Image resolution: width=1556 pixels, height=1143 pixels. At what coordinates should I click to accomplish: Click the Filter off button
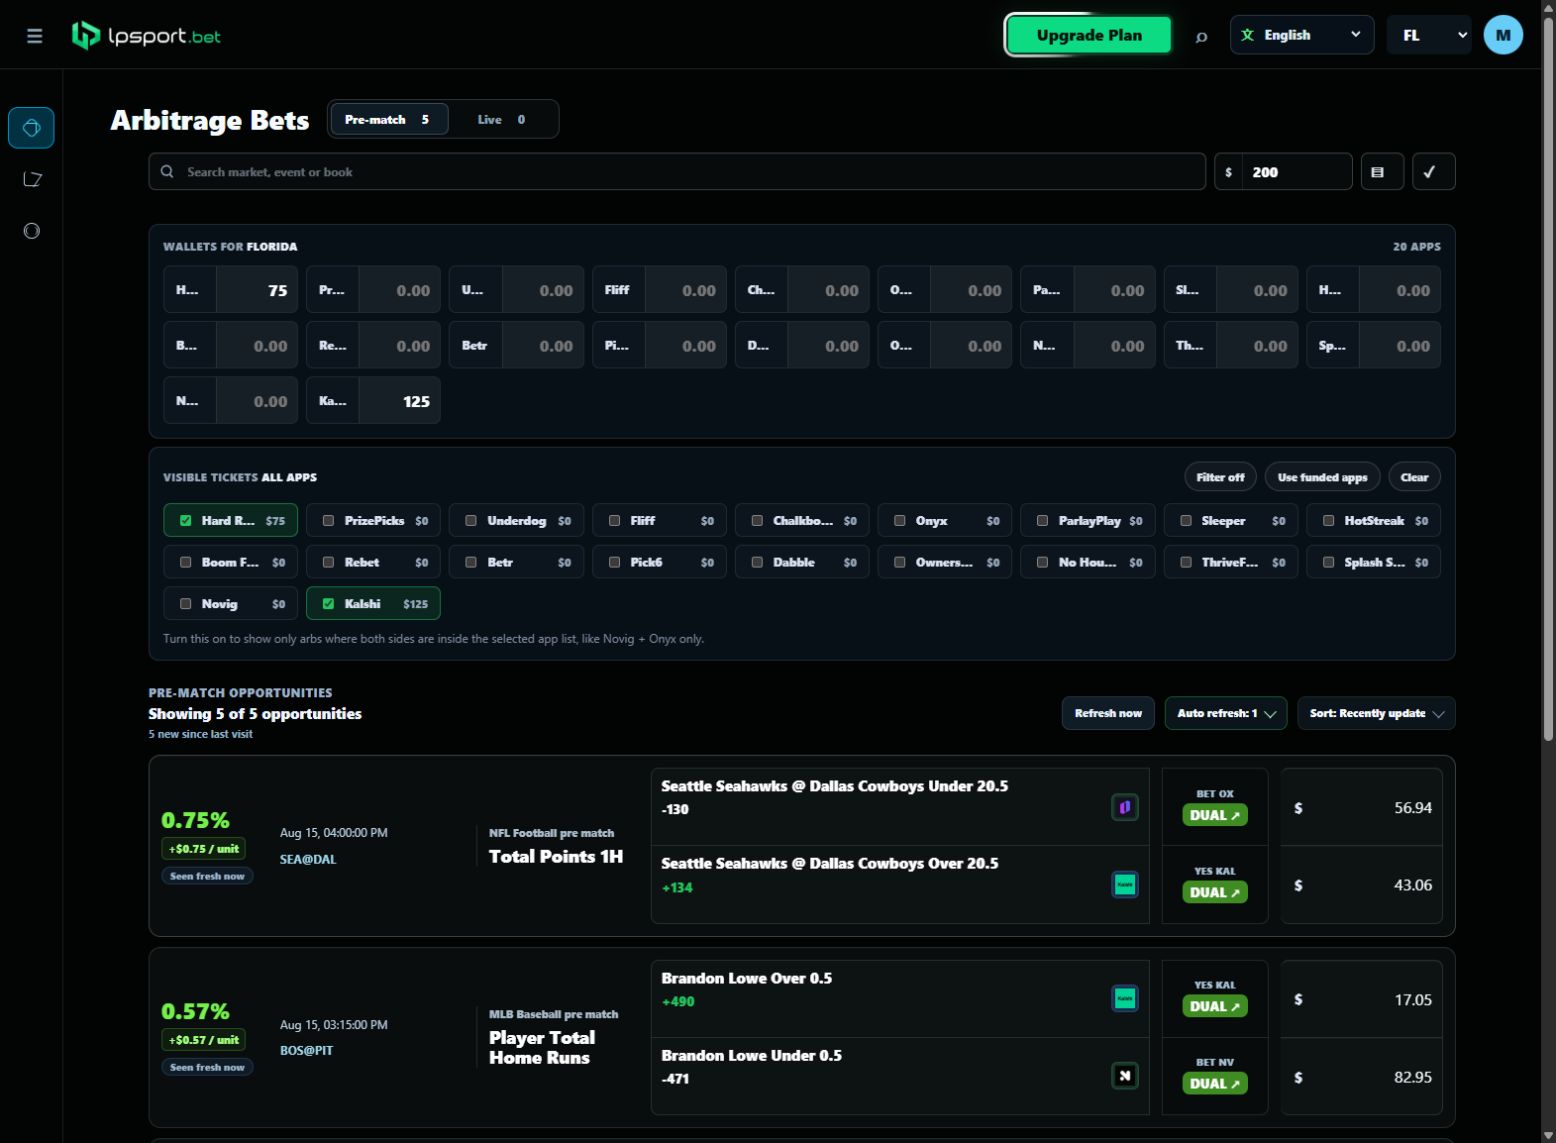tap(1220, 477)
